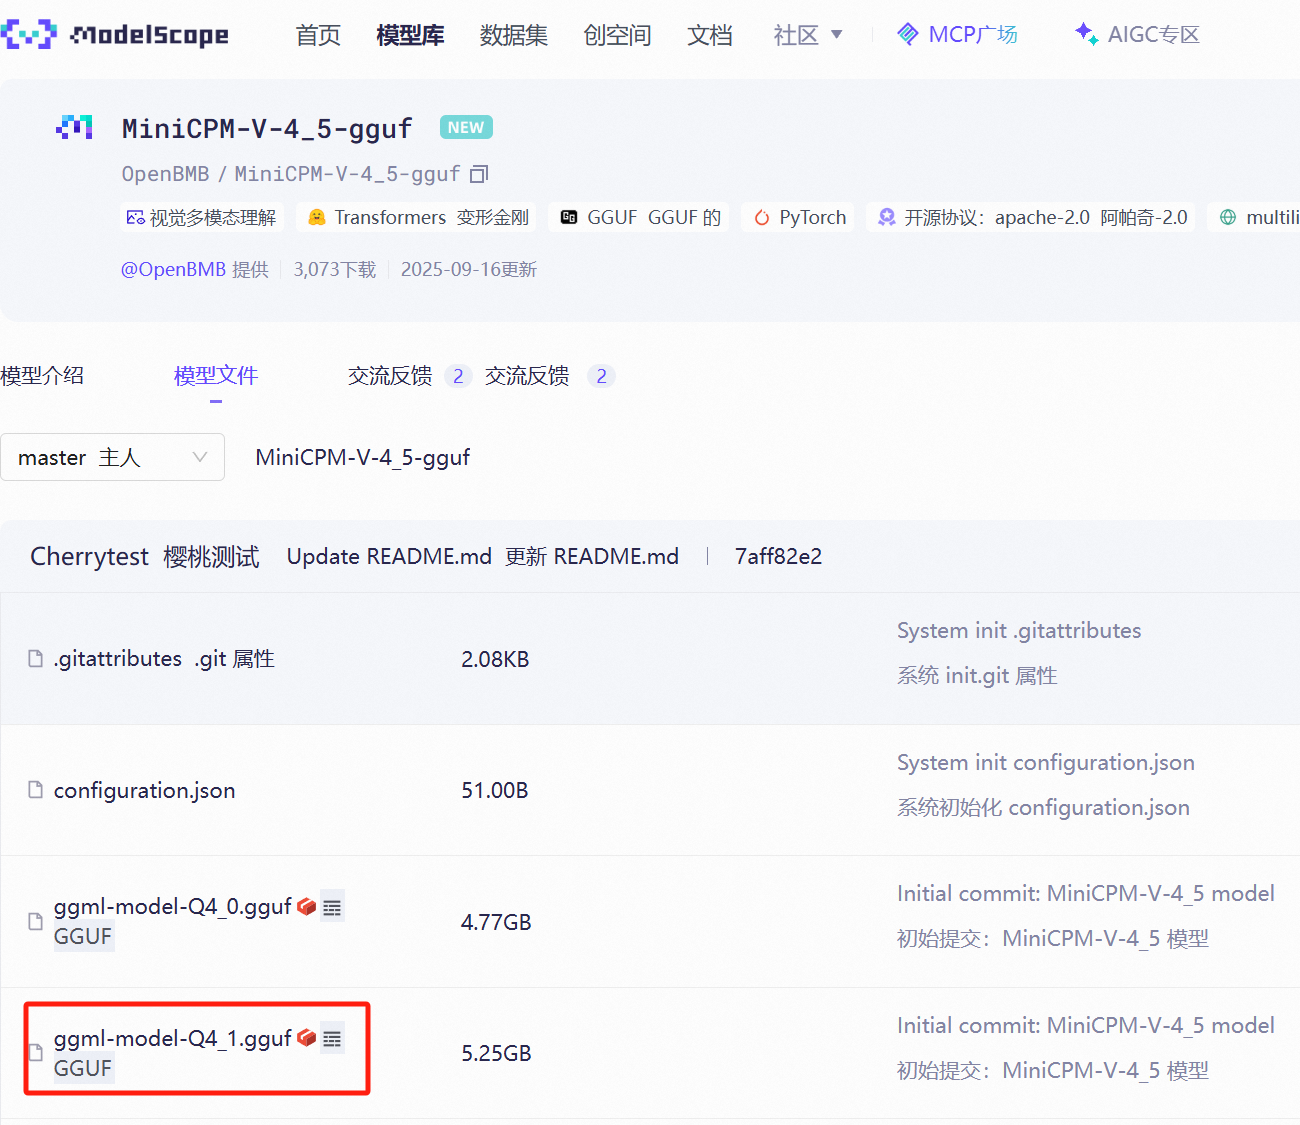Click the Transformers tag
1300x1125 pixels.
click(x=417, y=217)
